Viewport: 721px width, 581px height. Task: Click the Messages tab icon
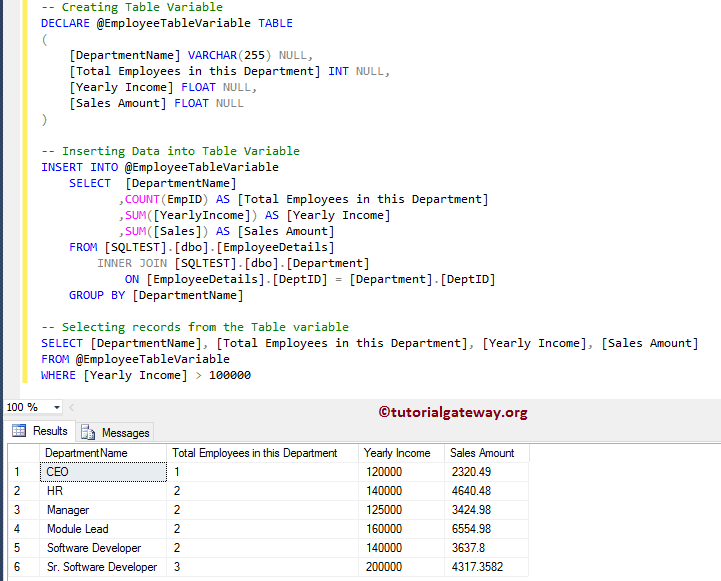pos(88,433)
